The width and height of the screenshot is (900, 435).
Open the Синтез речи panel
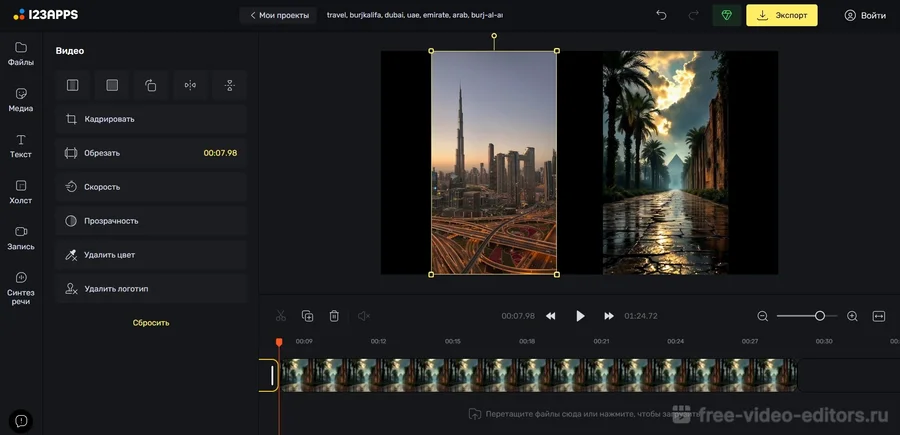coord(21,288)
